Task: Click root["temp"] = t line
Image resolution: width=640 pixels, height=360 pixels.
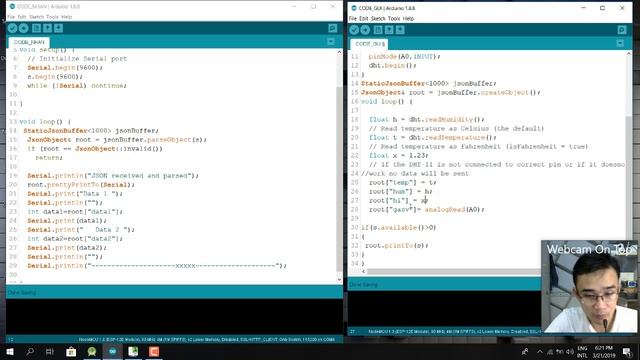Action: [x=402, y=182]
